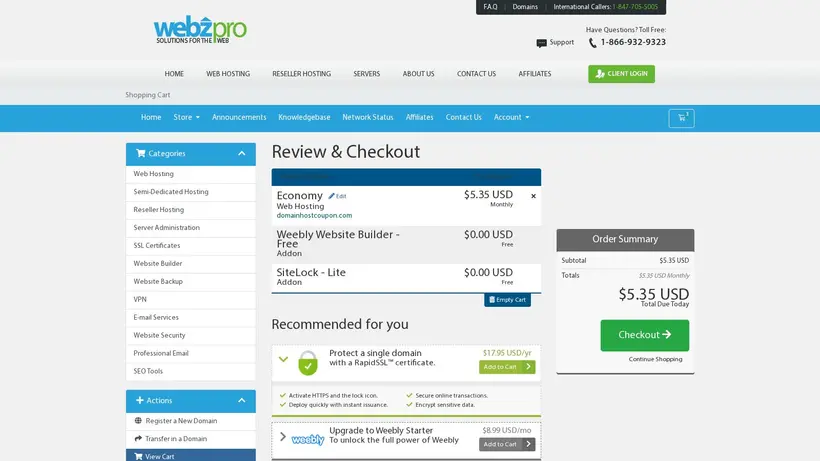The width and height of the screenshot is (820, 461).
Task: Click the Transfer in a Domain arrow icon
Action: pyautogui.click(x=138, y=439)
